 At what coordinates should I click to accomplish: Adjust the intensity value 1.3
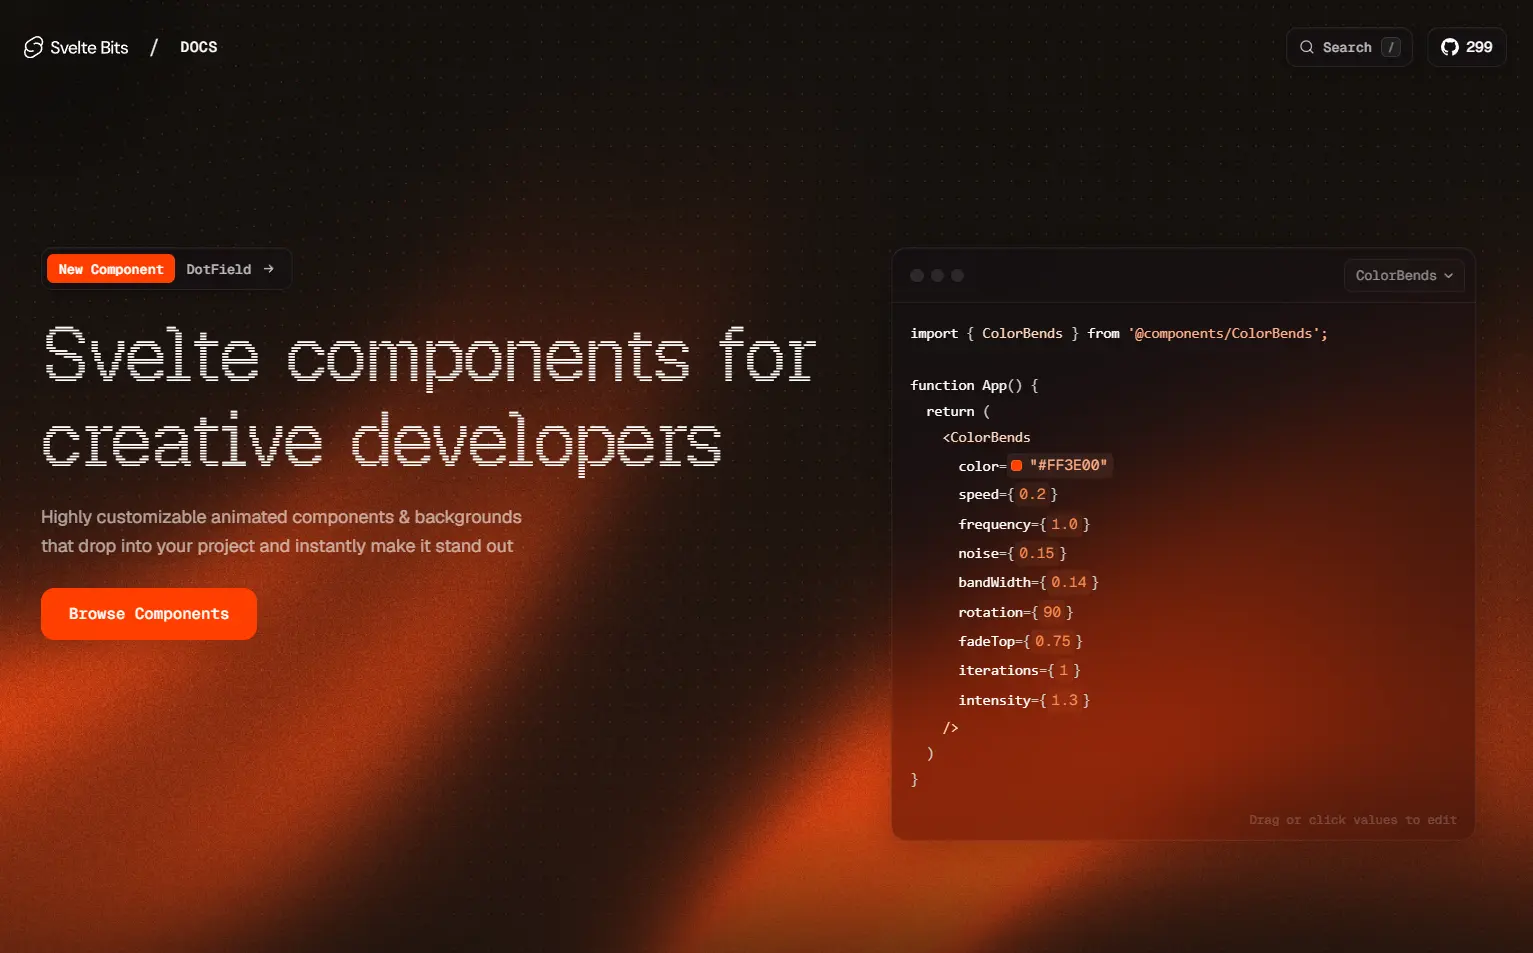[x=1064, y=700]
